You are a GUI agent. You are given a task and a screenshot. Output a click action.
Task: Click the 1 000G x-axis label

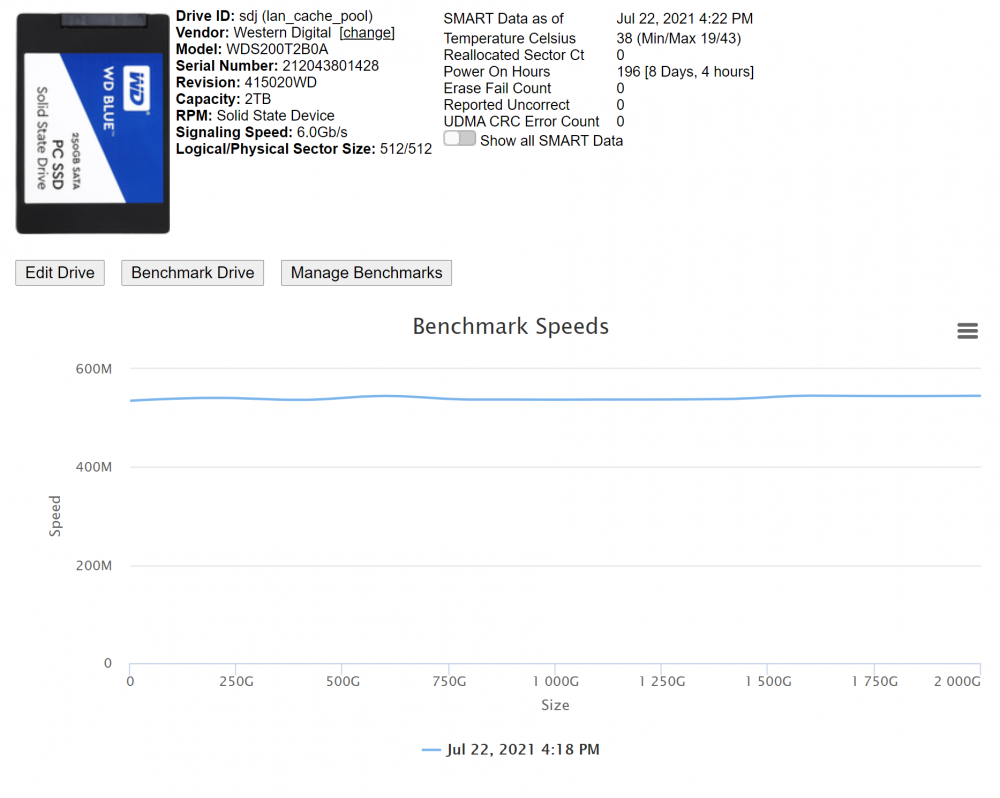click(555, 681)
